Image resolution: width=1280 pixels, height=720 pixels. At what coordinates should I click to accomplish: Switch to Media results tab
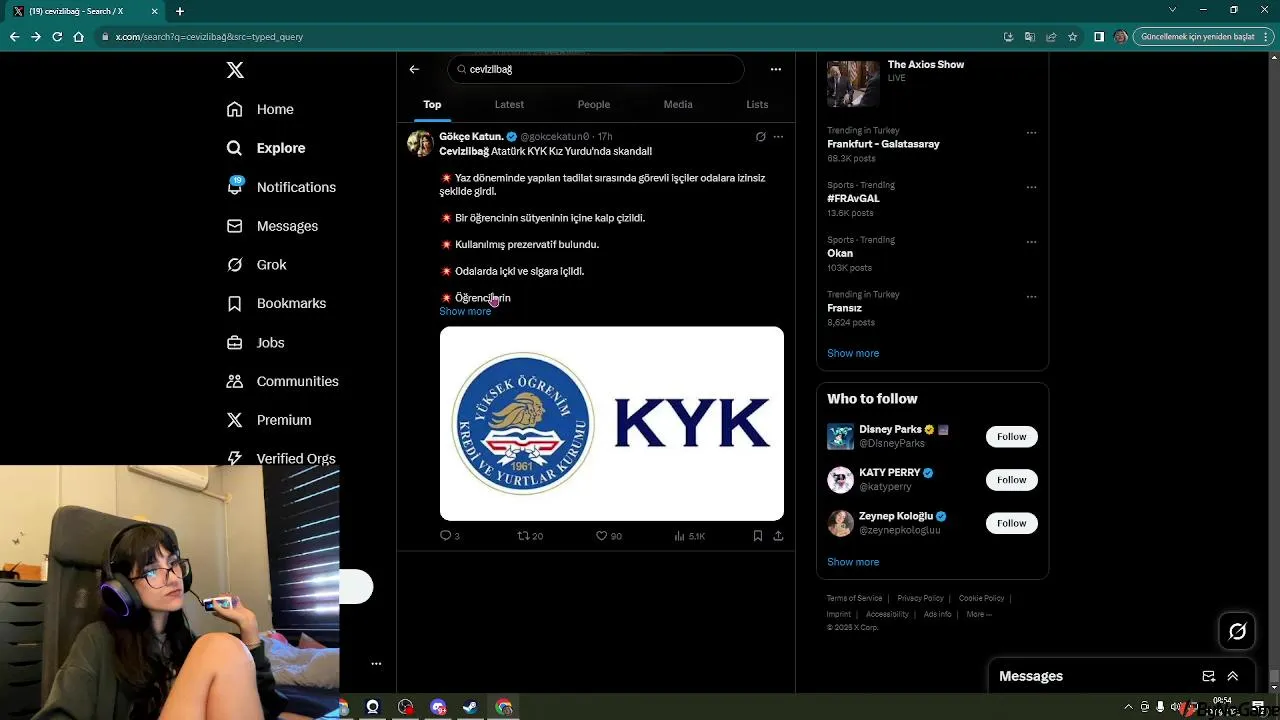pyautogui.click(x=678, y=104)
